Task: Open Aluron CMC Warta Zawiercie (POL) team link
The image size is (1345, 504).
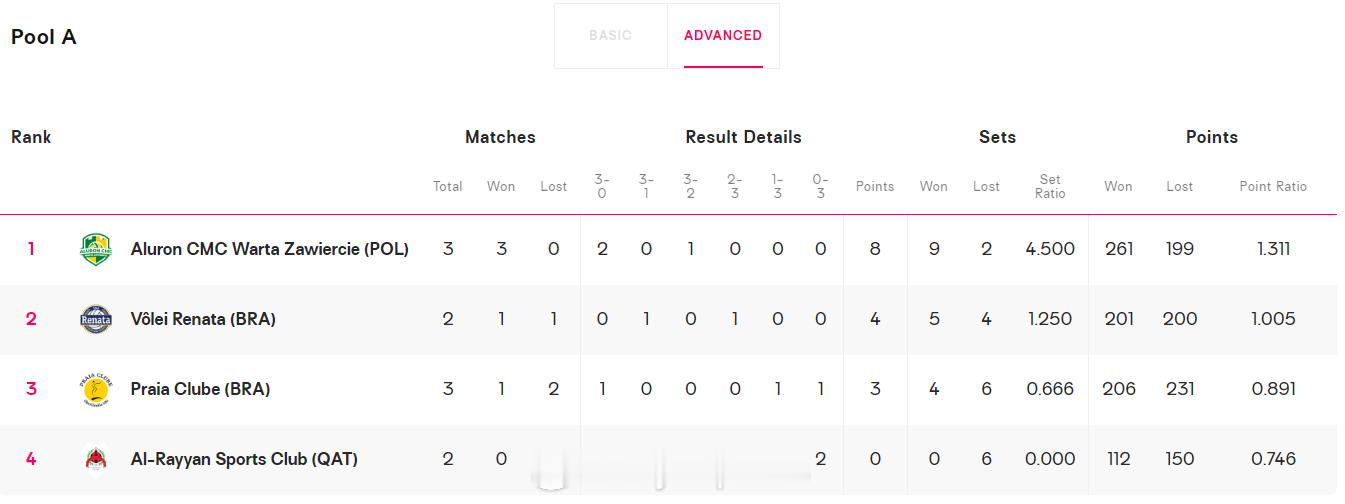Action: coord(270,249)
